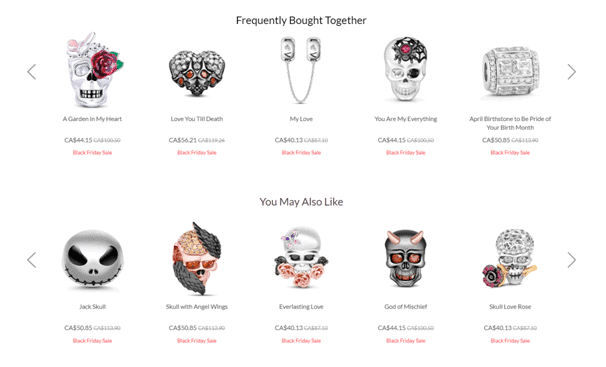Open the Jack Skull charm image
Viewport: 606px width, 367px height.
click(93, 260)
